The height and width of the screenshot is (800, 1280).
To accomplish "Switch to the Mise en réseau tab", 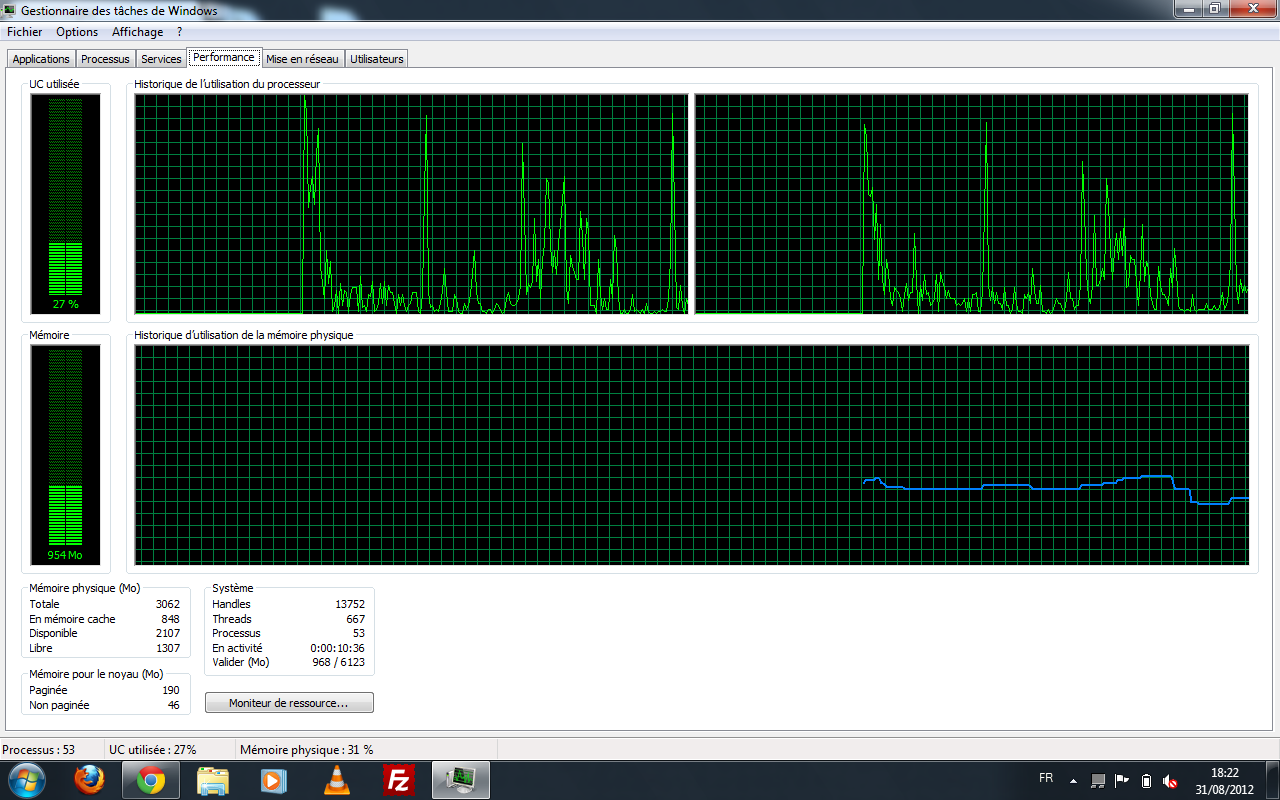I will pos(302,59).
